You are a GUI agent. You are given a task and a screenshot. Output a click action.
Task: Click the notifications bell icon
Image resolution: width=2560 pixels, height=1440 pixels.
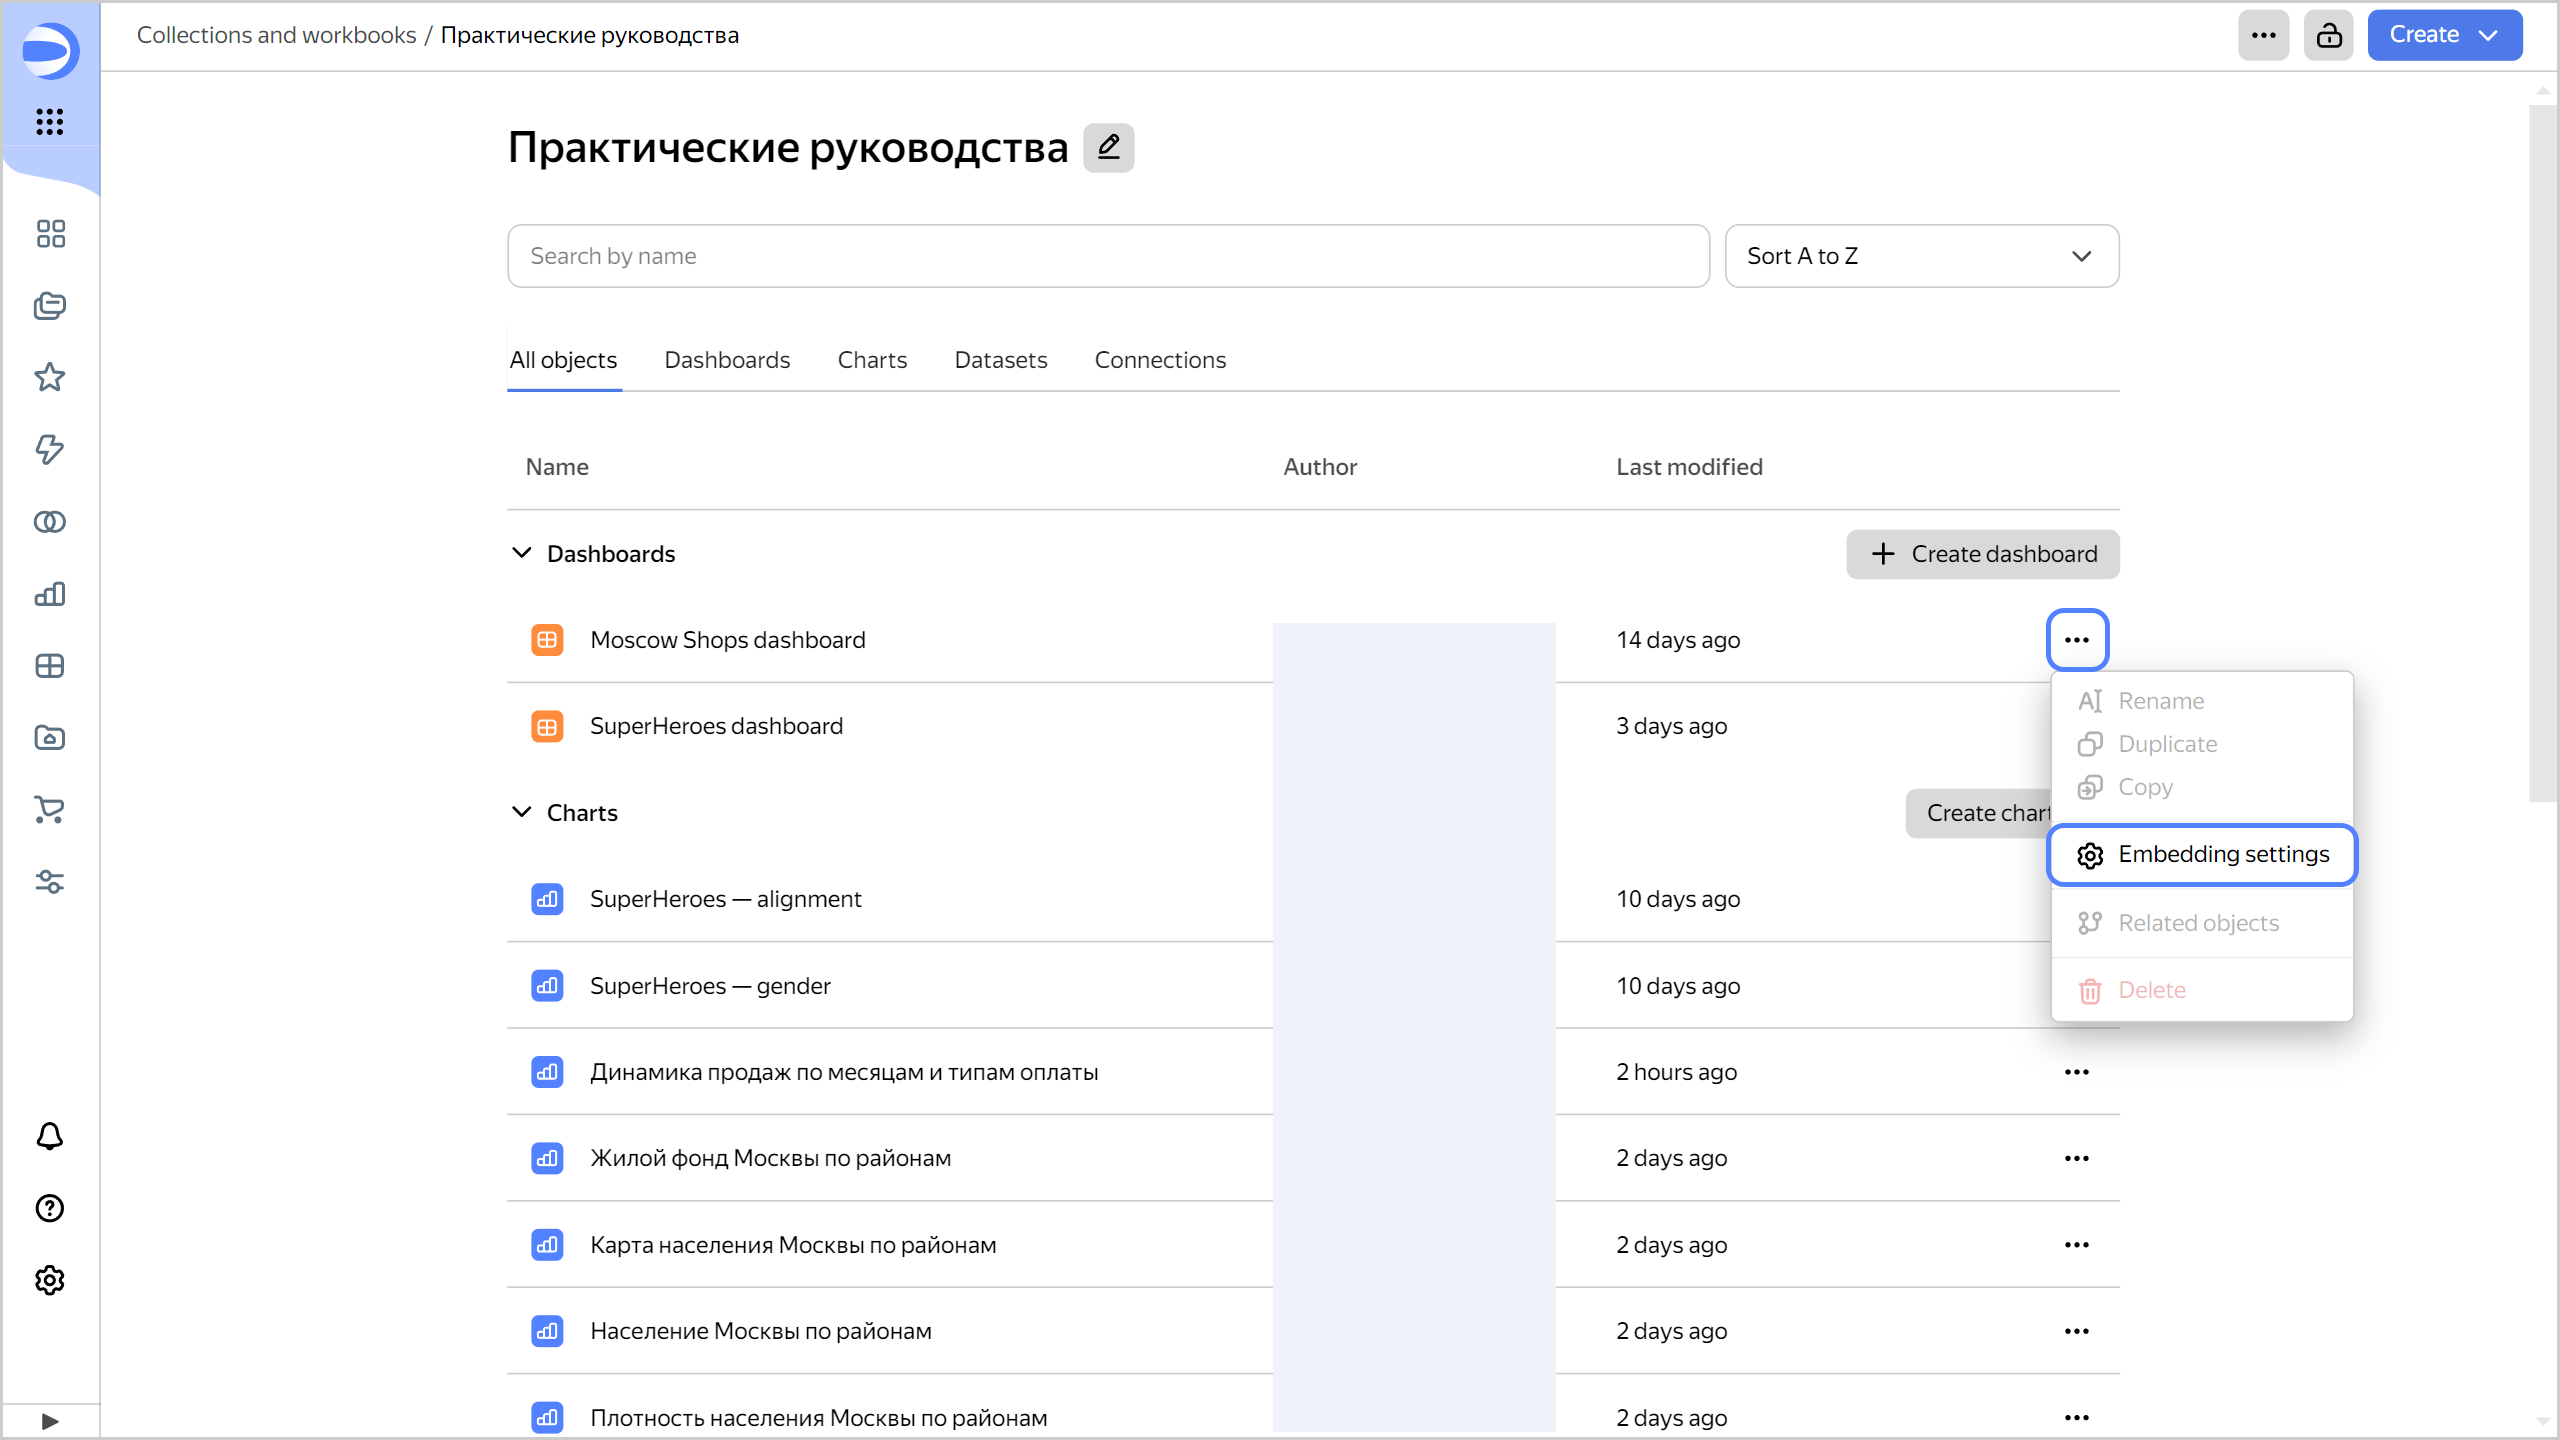pos(50,1137)
